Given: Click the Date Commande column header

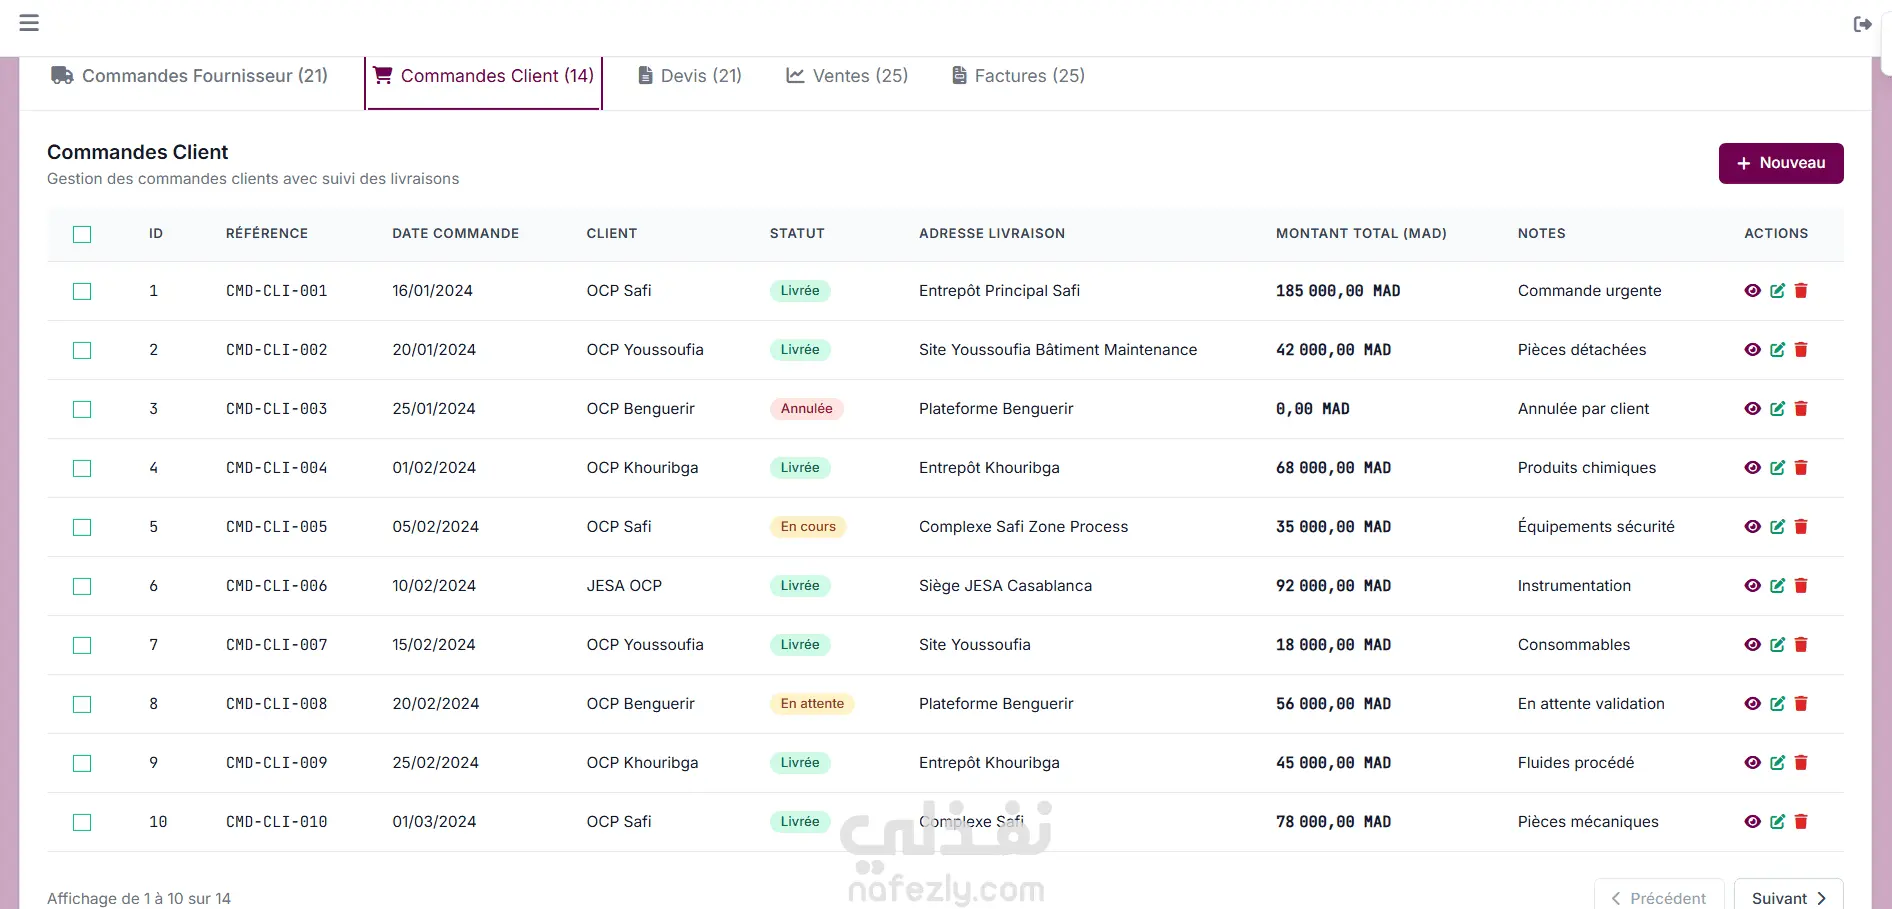Looking at the screenshot, I should click(x=456, y=234).
